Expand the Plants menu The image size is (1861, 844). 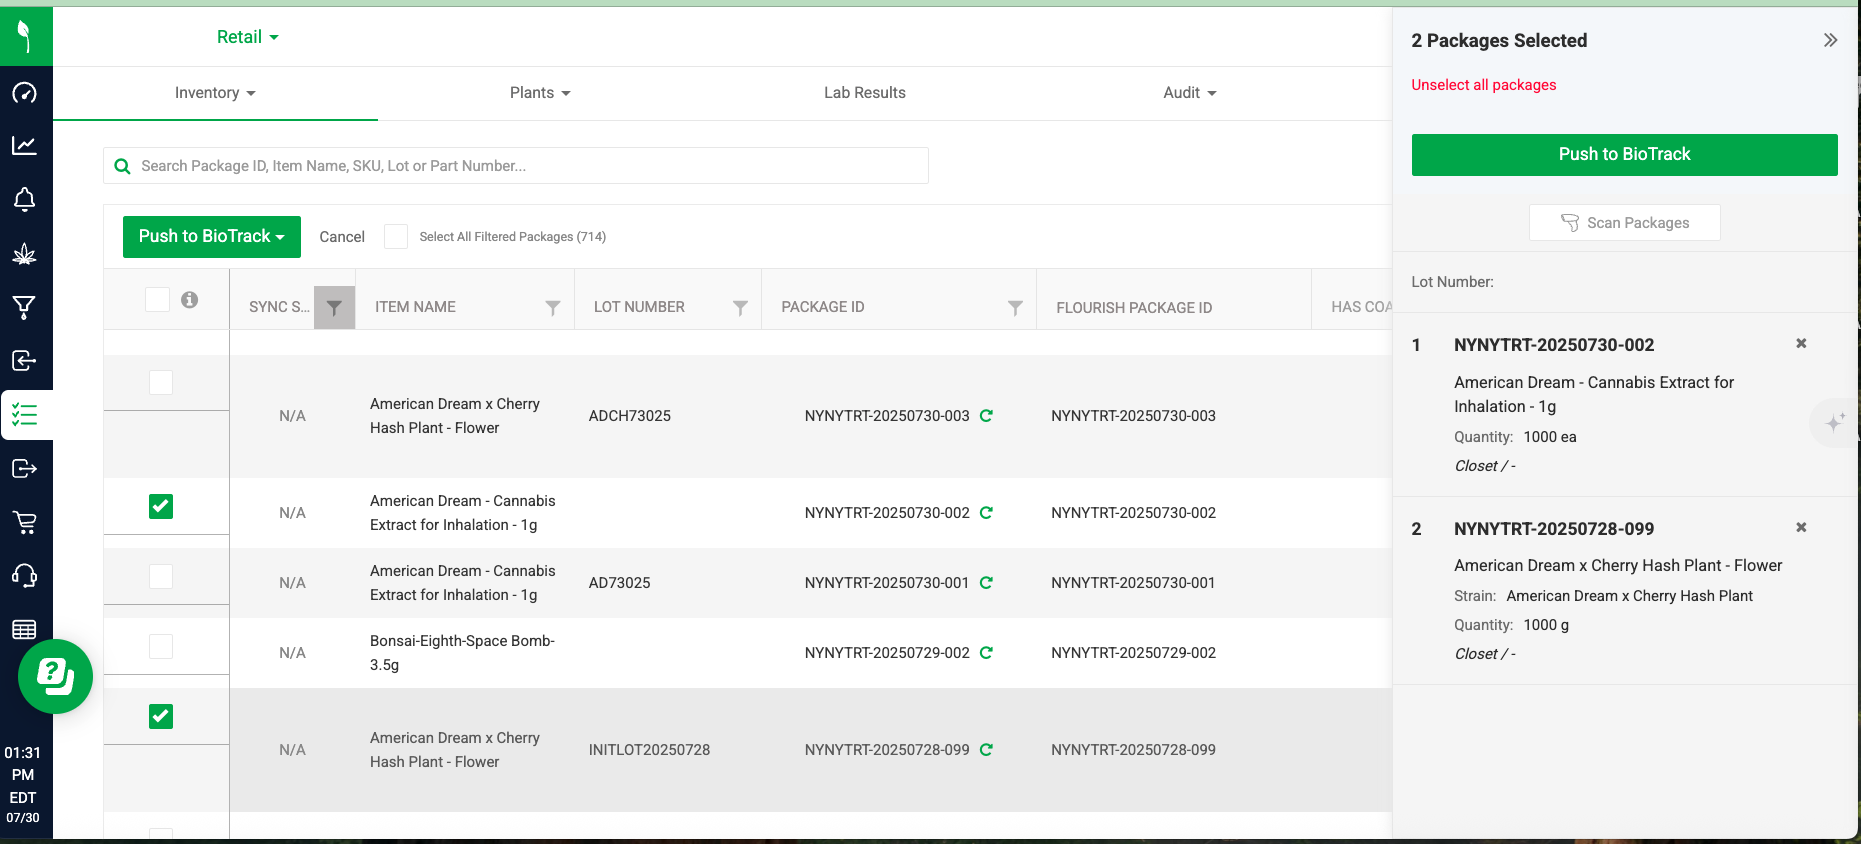540,93
